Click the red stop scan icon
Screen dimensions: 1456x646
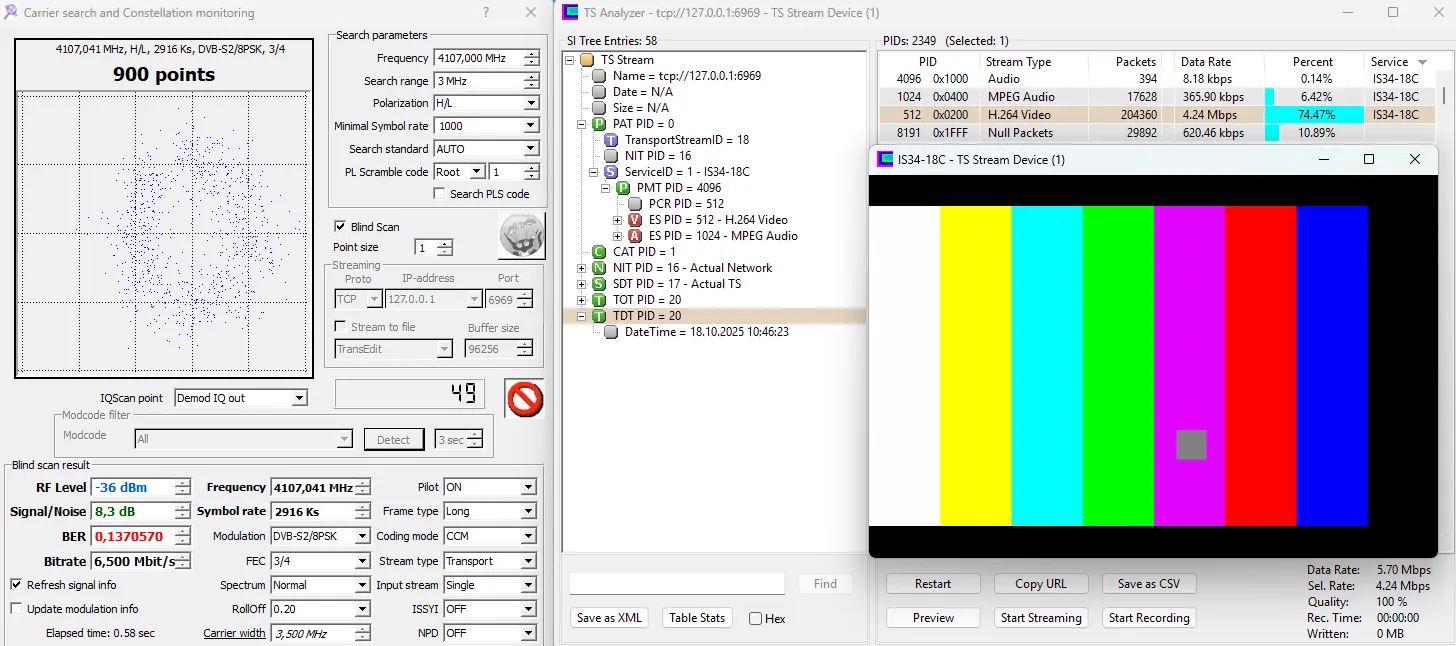[x=524, y=399]
